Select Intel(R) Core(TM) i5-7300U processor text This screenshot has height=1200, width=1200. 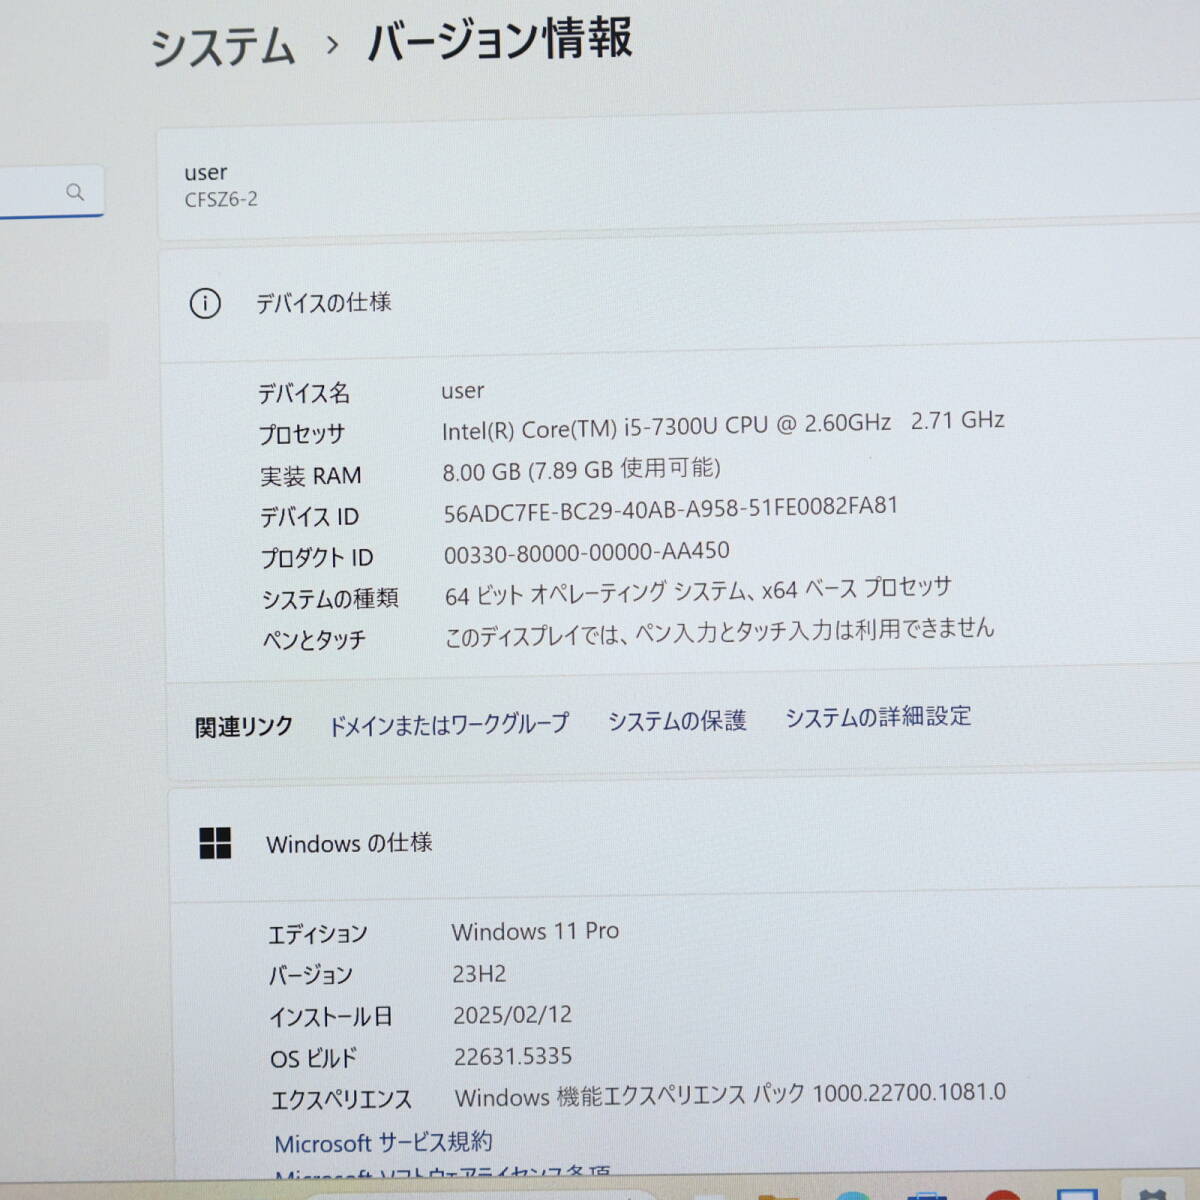pos(723,425)
